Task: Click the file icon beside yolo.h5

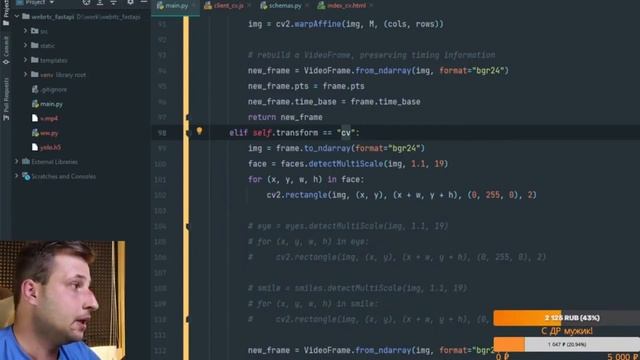Action: coord(35,147)
